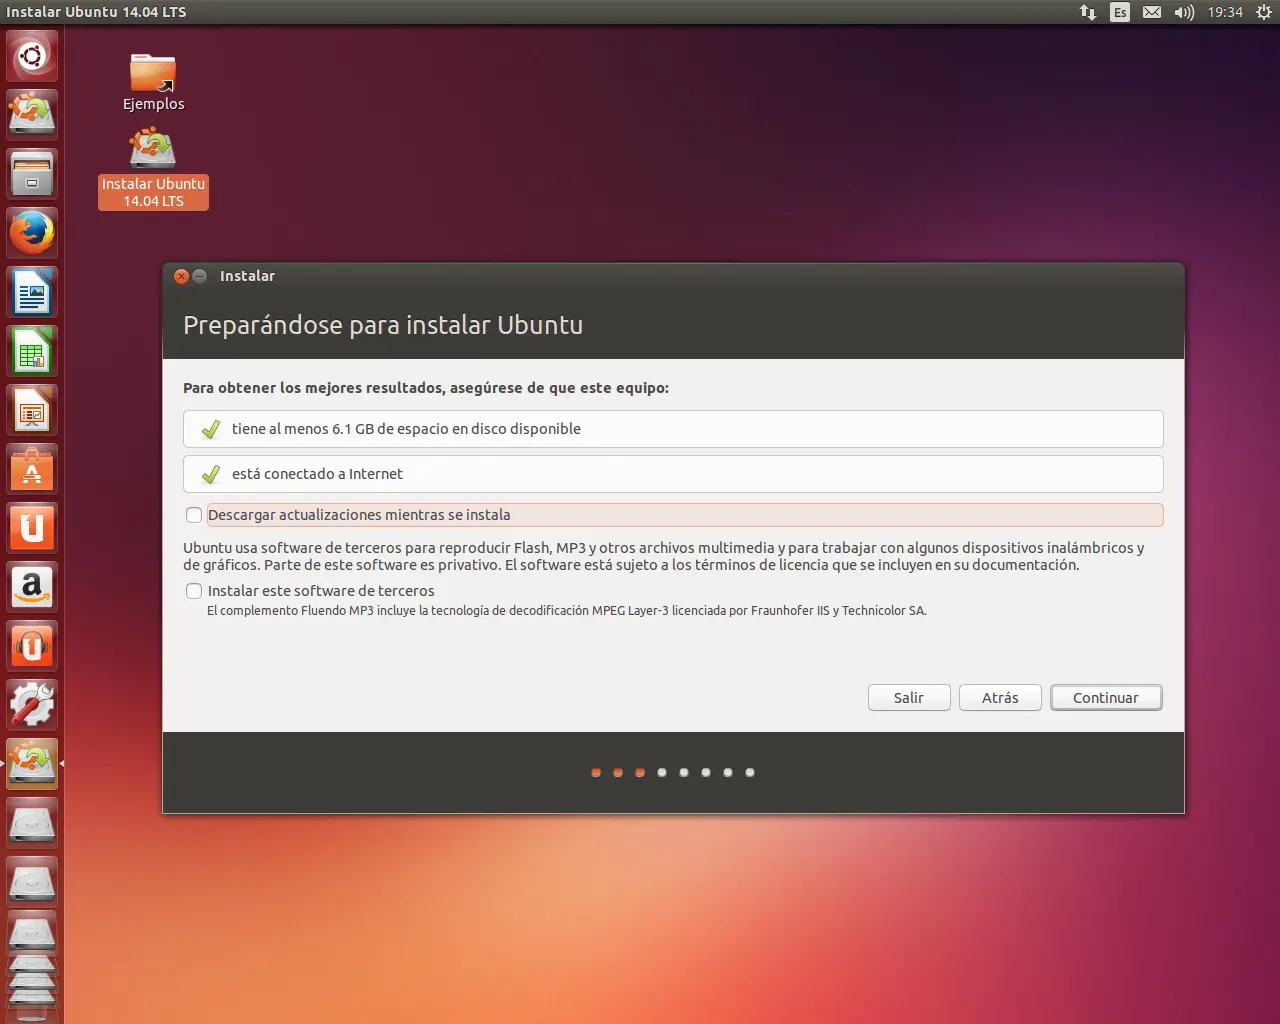Enable Descargar actualizaciones mientras se instala
The width and height of the screenshot is (1280, 1024).
coord(194,515)
